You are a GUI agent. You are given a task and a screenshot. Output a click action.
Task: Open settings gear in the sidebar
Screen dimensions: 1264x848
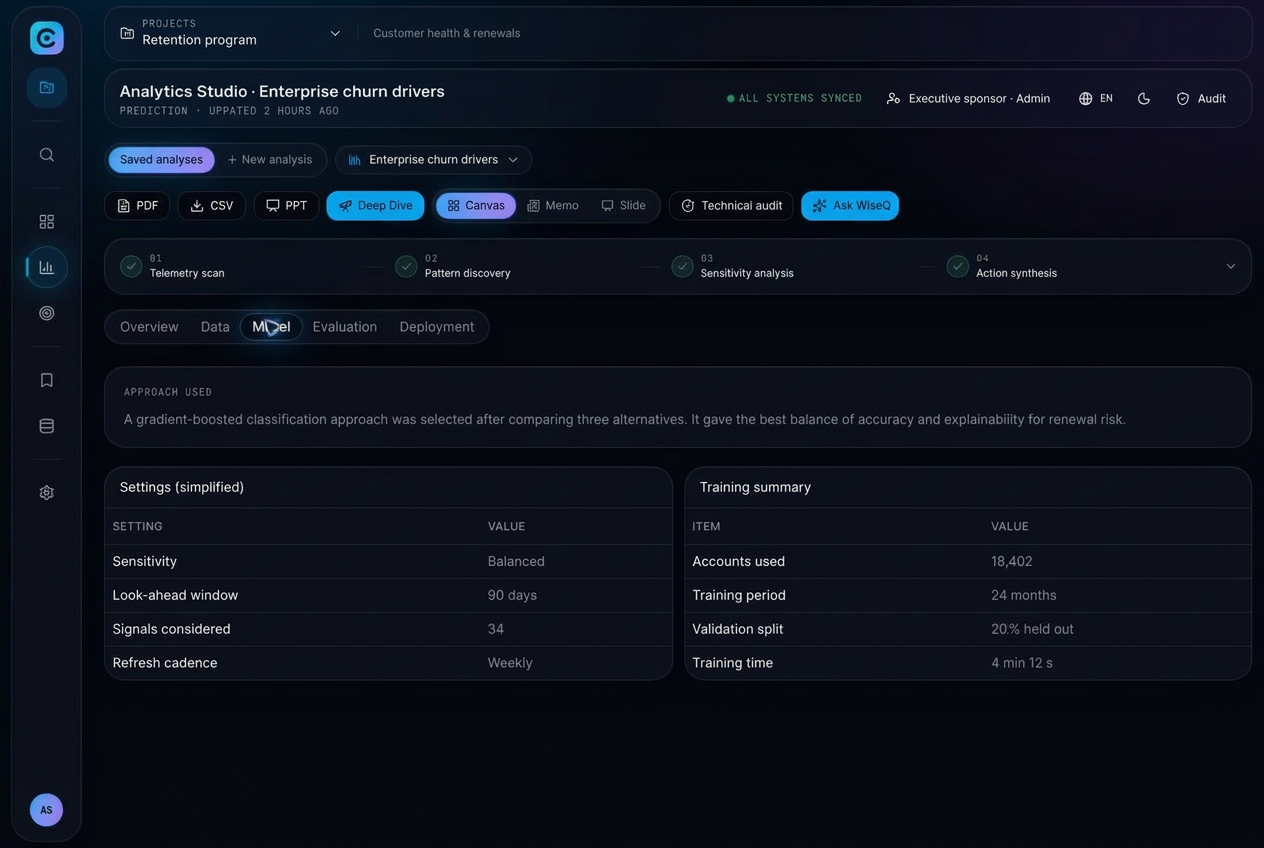(x=46, y=493)
